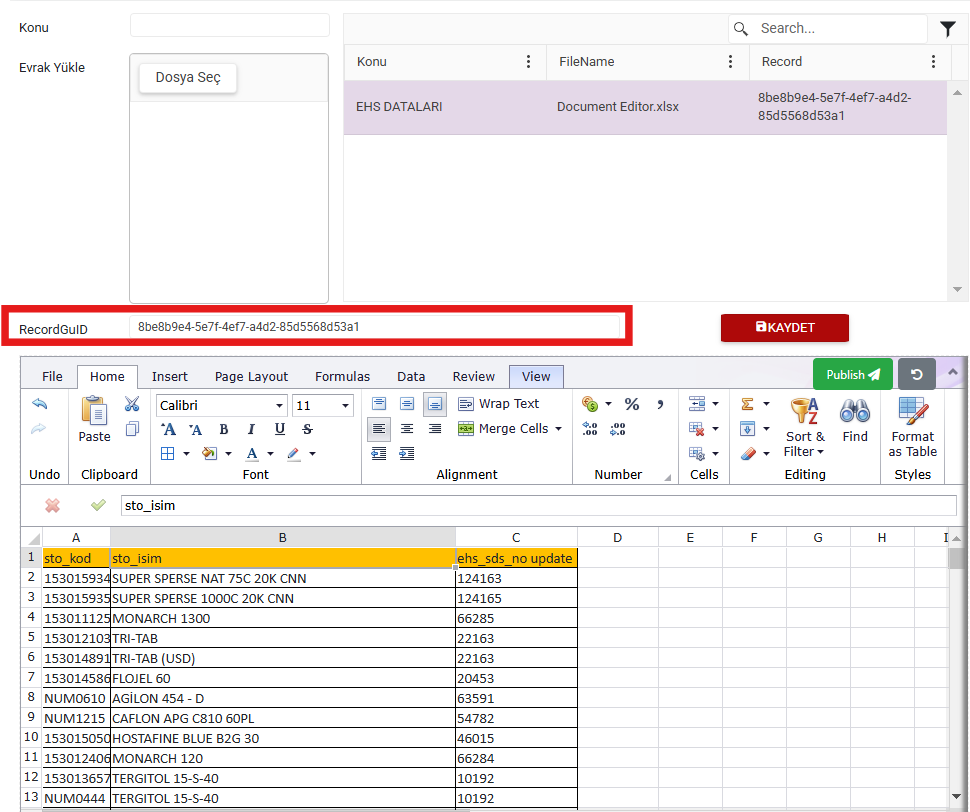This screenshot has height=812, width=970.
Task: Click the gray reload button next to Publish
Action: click(x=916, y=374)
